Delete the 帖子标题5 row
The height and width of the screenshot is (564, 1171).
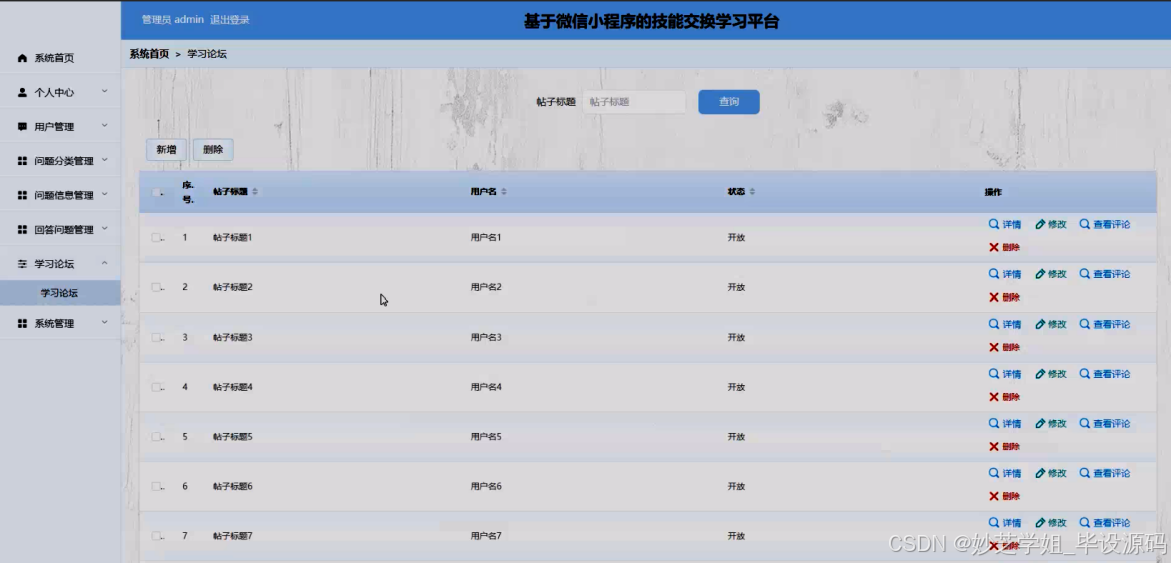(1004, 447)
